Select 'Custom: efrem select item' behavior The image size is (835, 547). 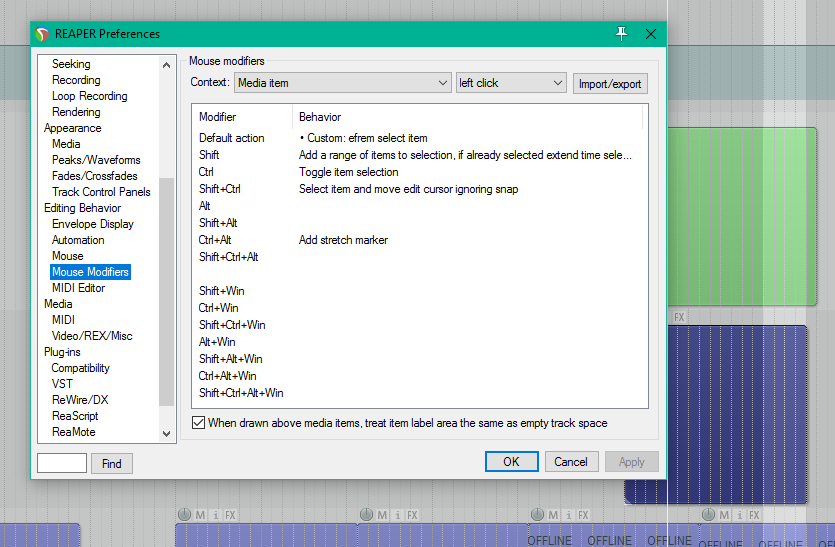(x=363, y=138)
